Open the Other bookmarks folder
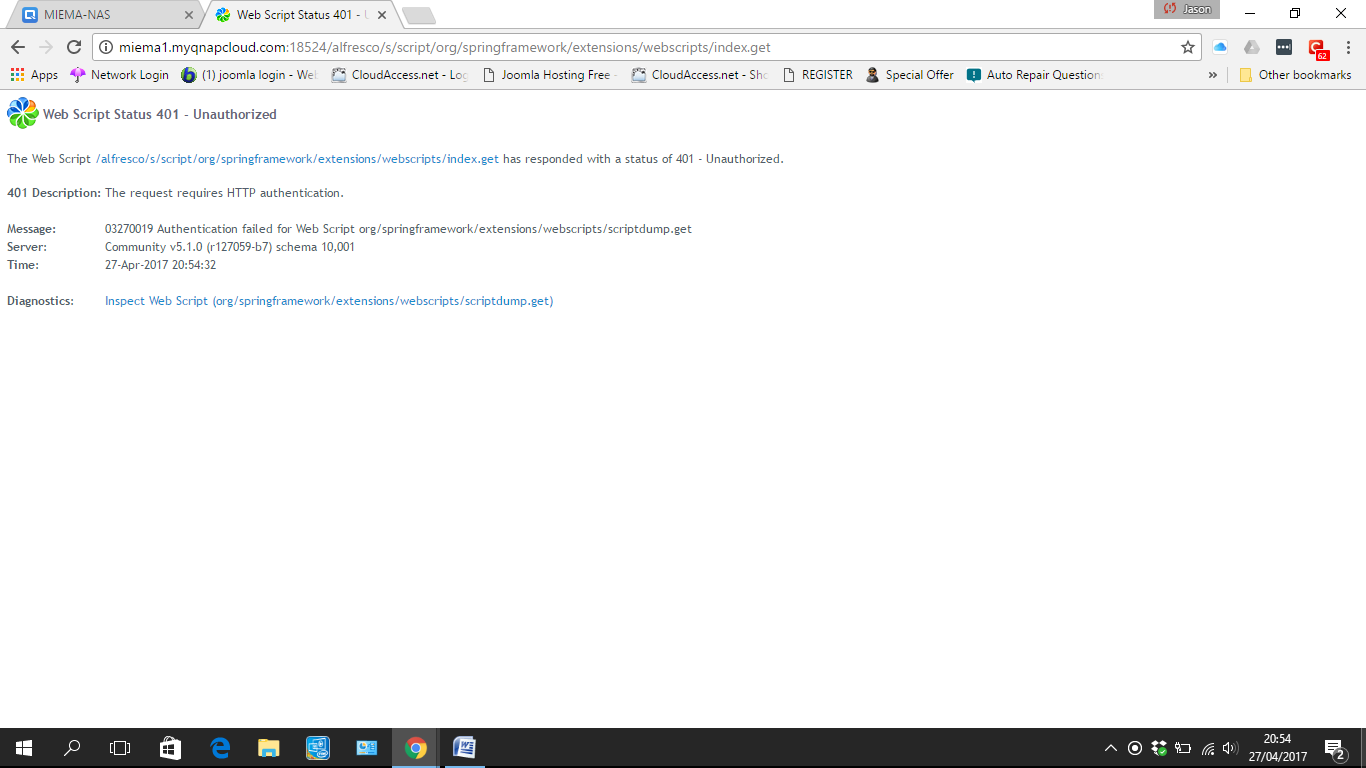The image size is (1366, 768). (1295, 75)
